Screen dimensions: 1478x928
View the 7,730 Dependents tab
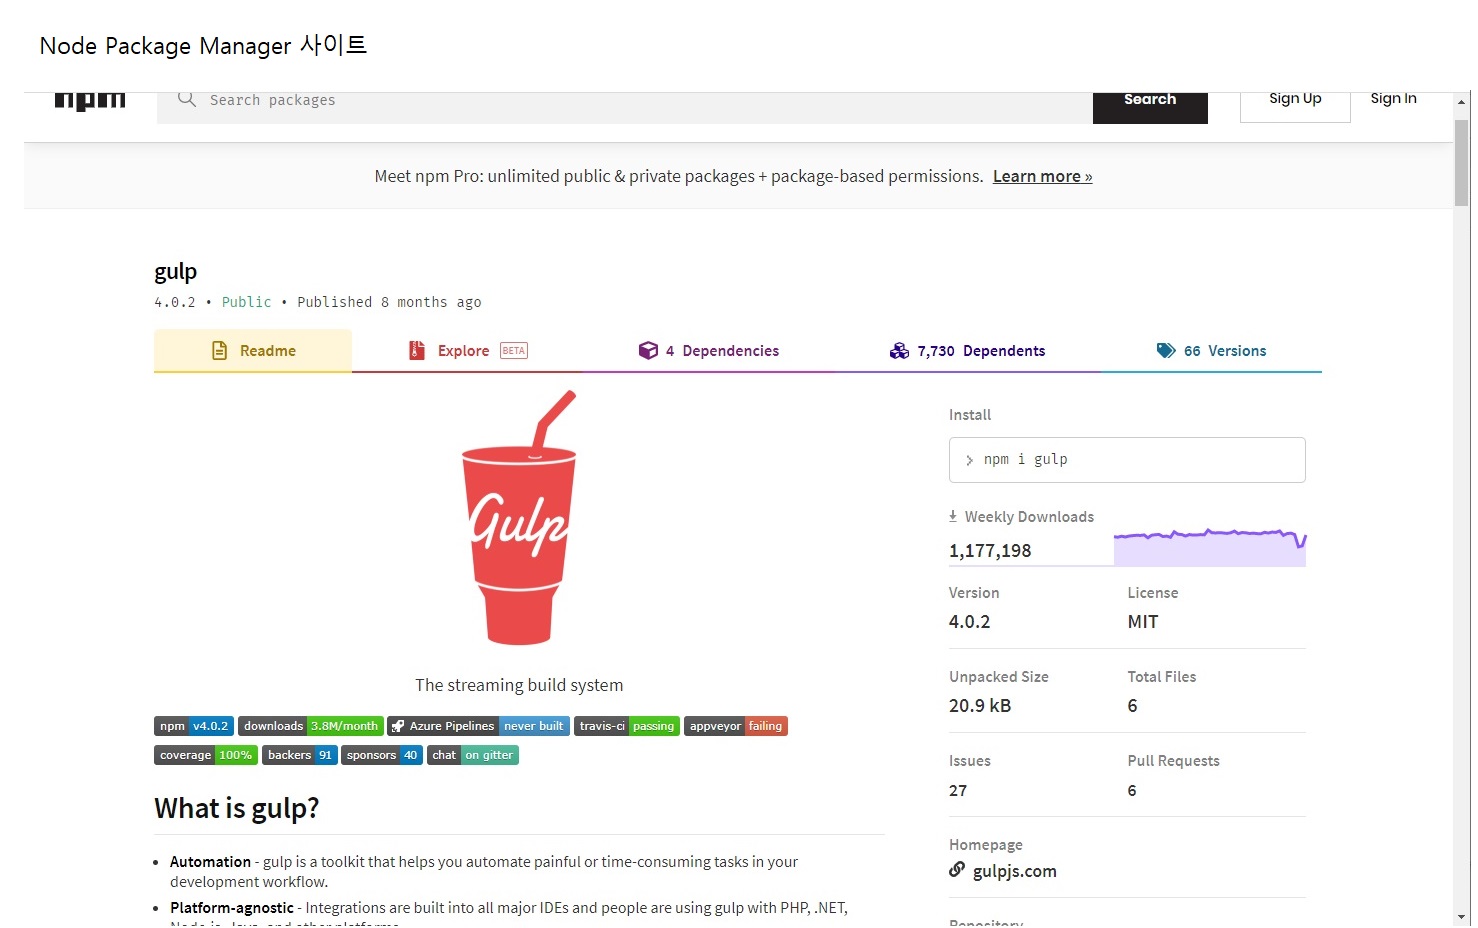pyautogui.click(x=967, y=351)
